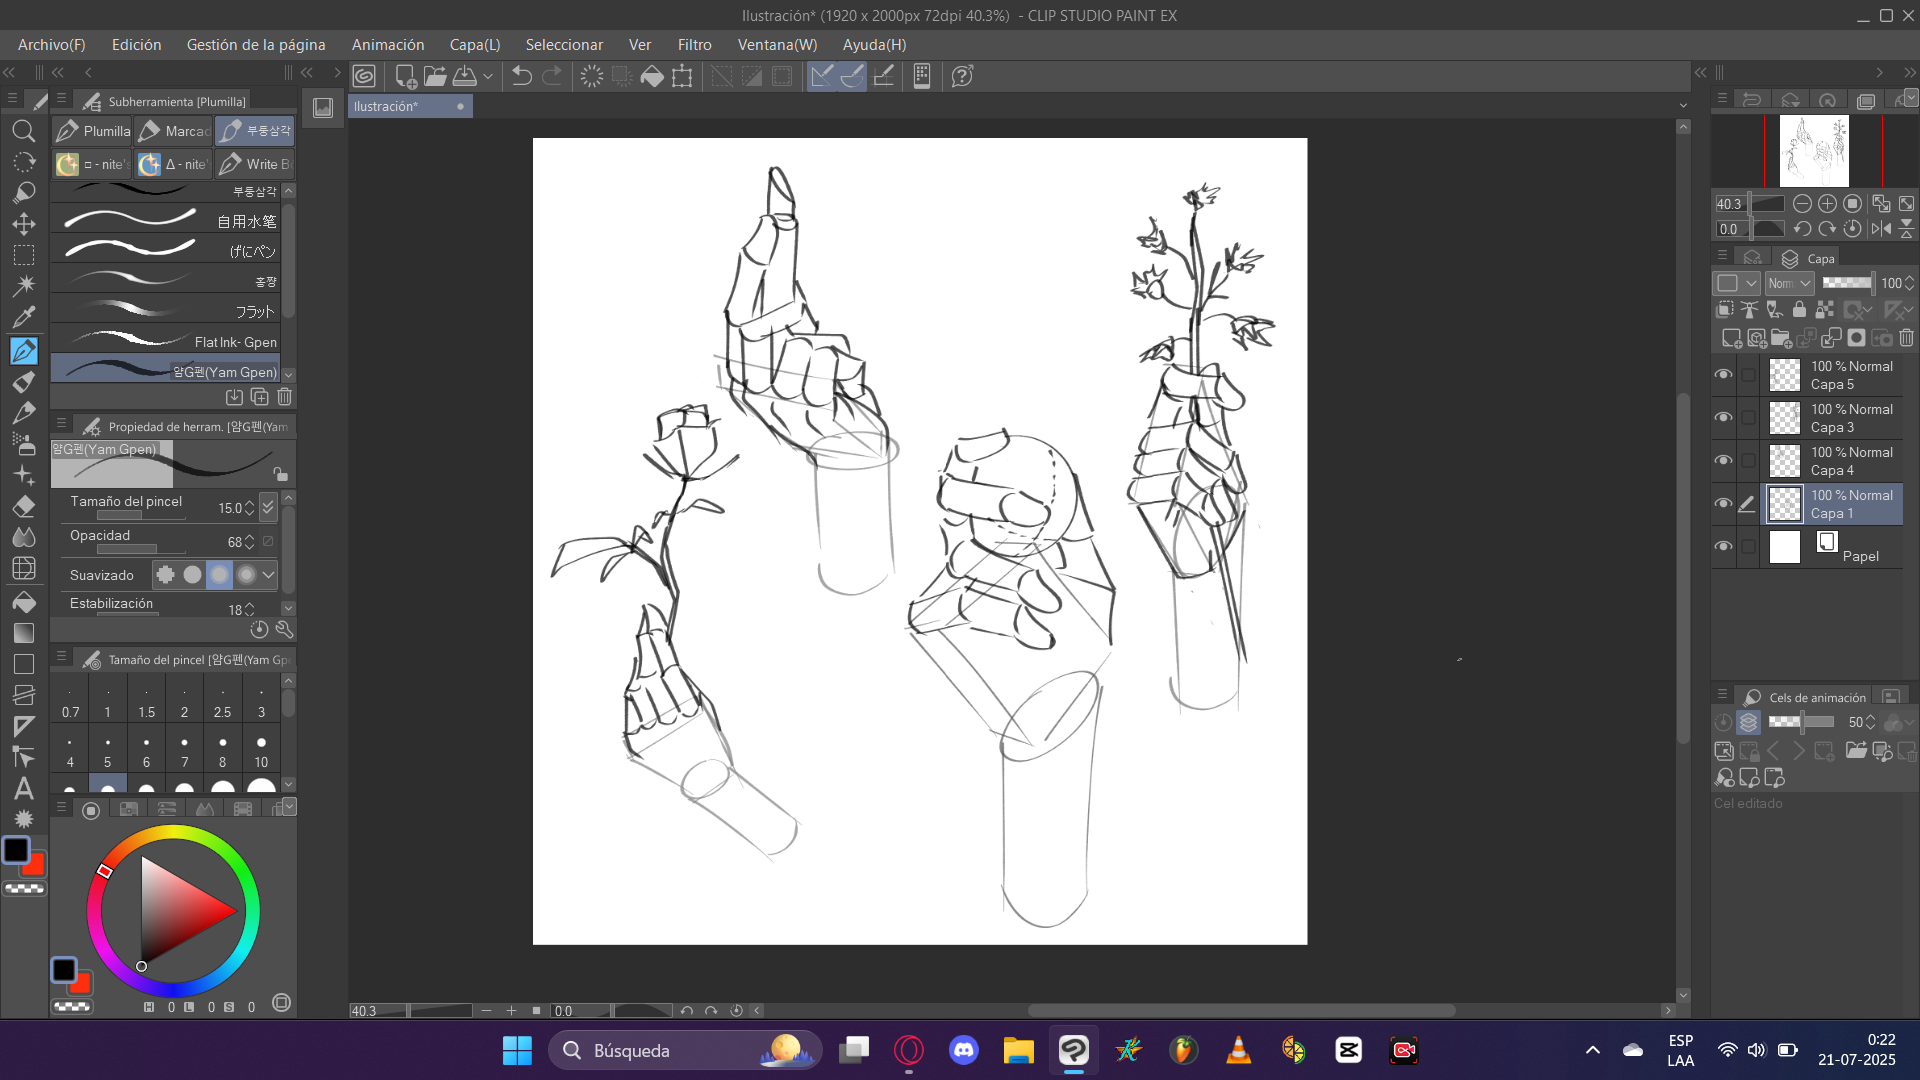Image resolution: width=1920 pixels, height=1080 pixels.
Task: Toggle Snap to special ruler
Action: click(x=852, y=76)
